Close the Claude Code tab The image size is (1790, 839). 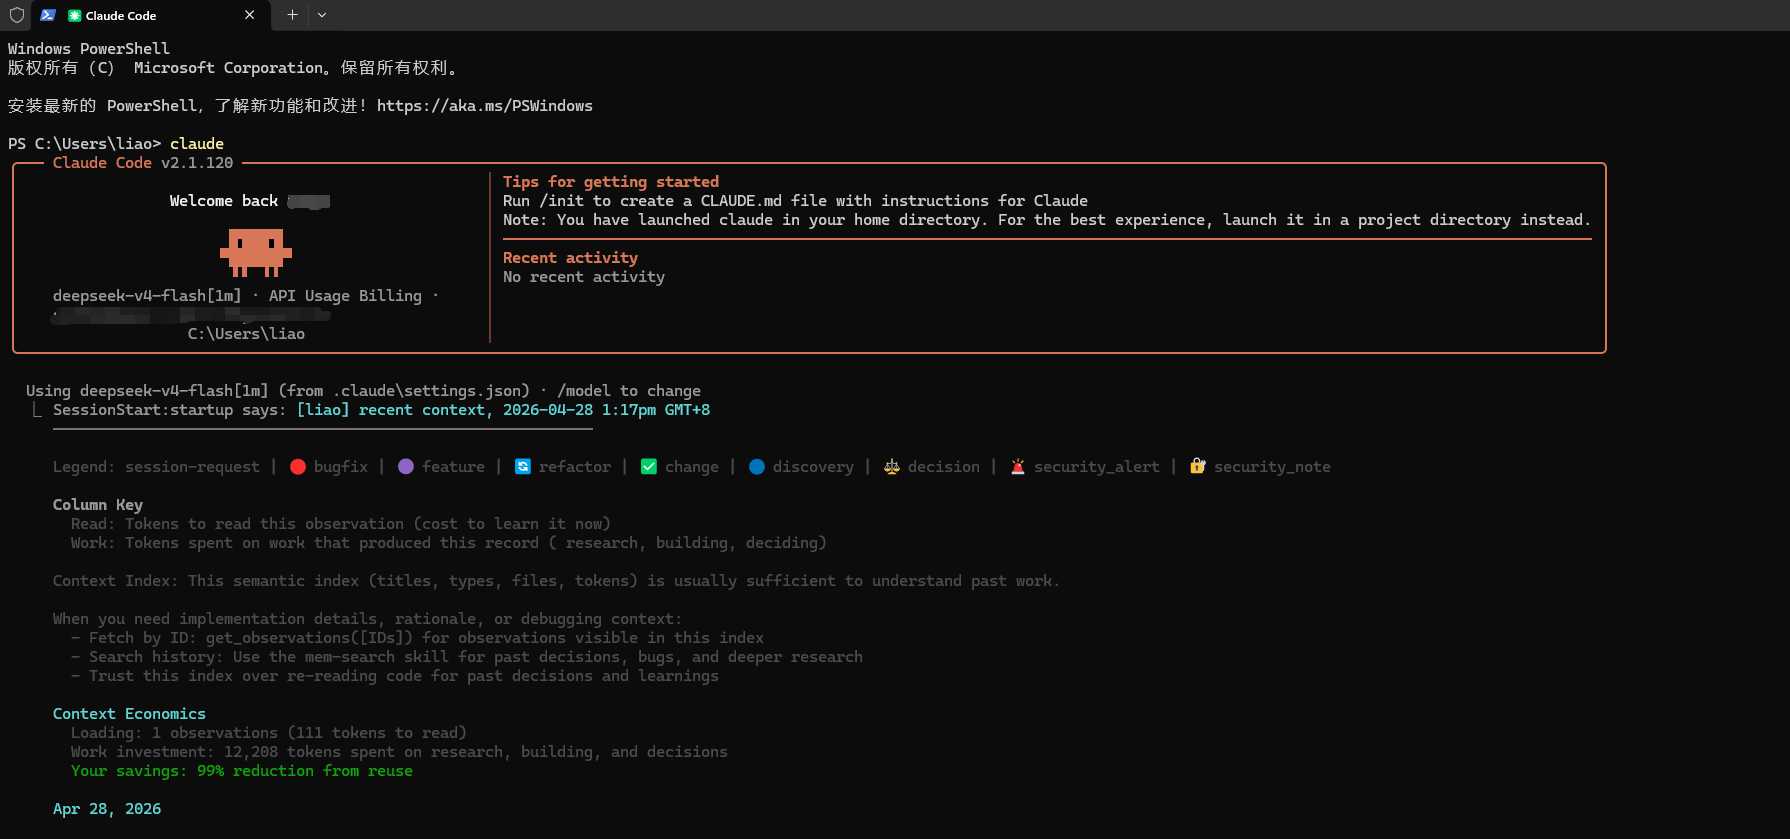pos(249,15)
